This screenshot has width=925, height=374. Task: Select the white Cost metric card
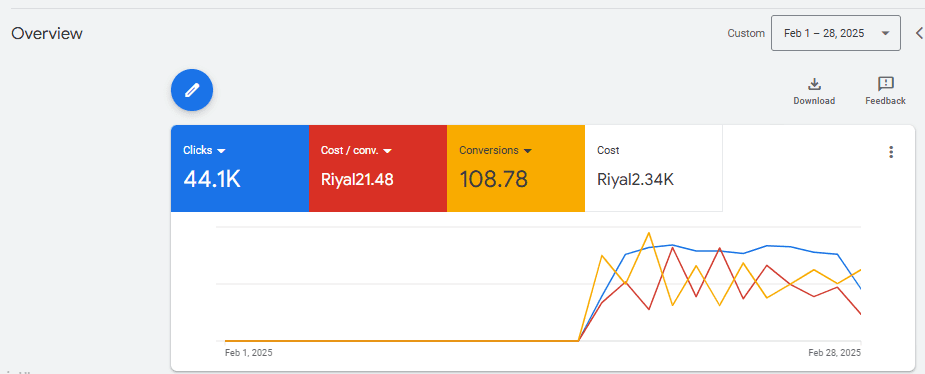pos(653,168)
